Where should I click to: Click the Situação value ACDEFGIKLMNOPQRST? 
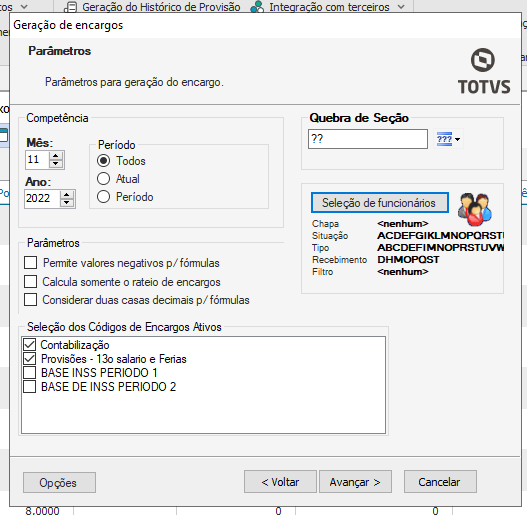pyautogui.click(x=440, y=236)
